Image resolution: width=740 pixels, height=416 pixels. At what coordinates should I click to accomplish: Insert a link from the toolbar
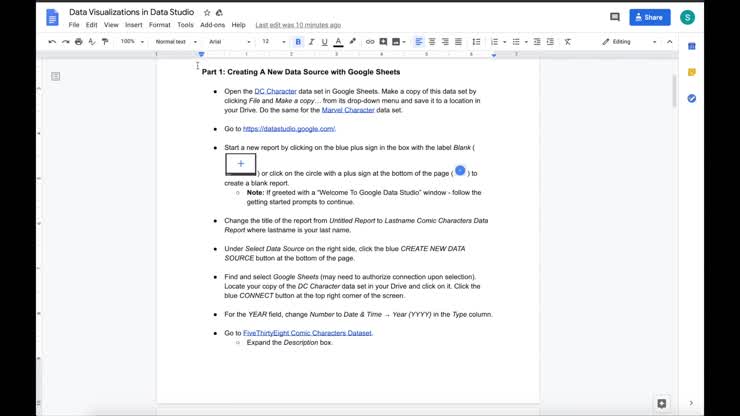tap(370, 42)
